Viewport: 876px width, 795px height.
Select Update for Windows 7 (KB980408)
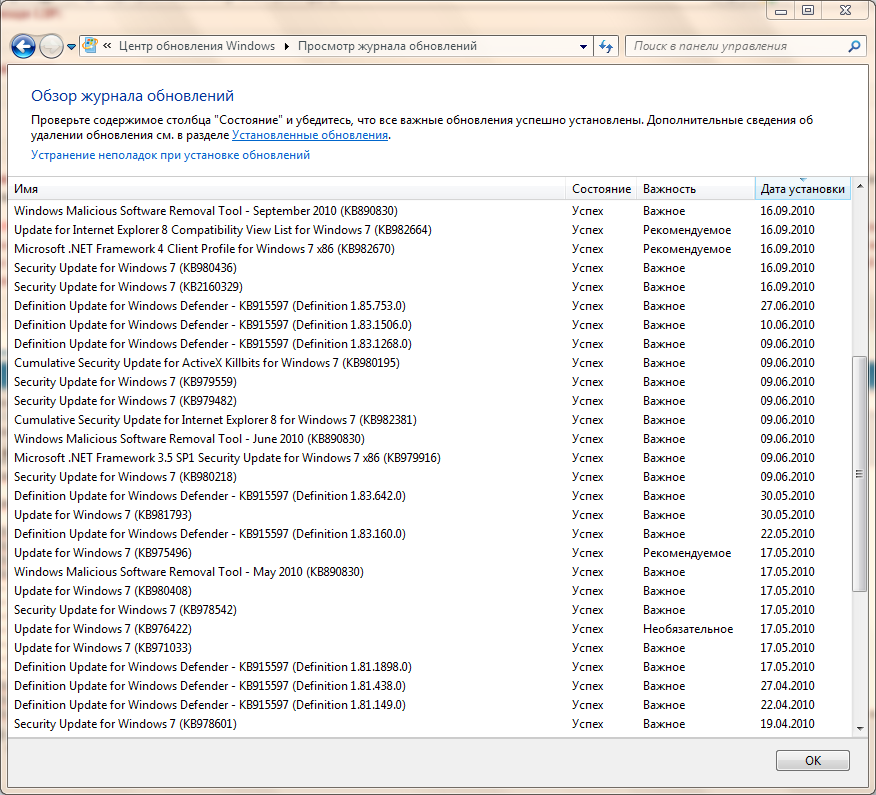point(429,591)
